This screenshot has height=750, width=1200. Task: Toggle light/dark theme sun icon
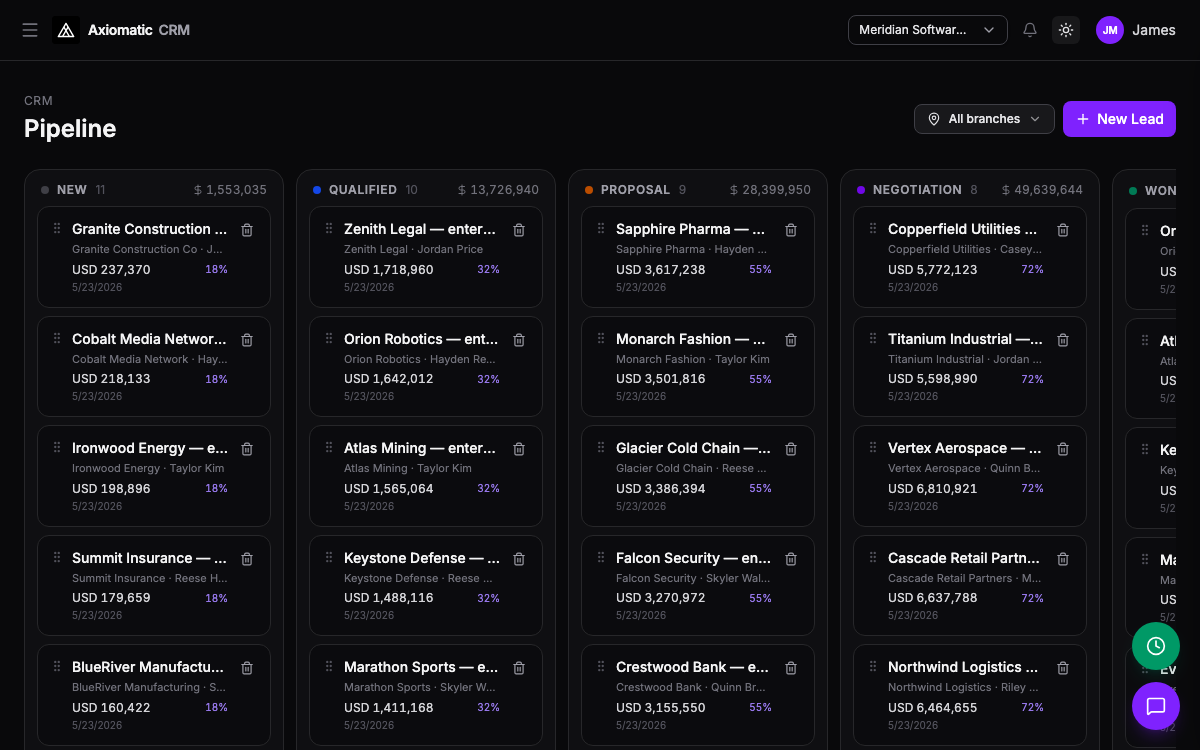[x=1066, y=30]
